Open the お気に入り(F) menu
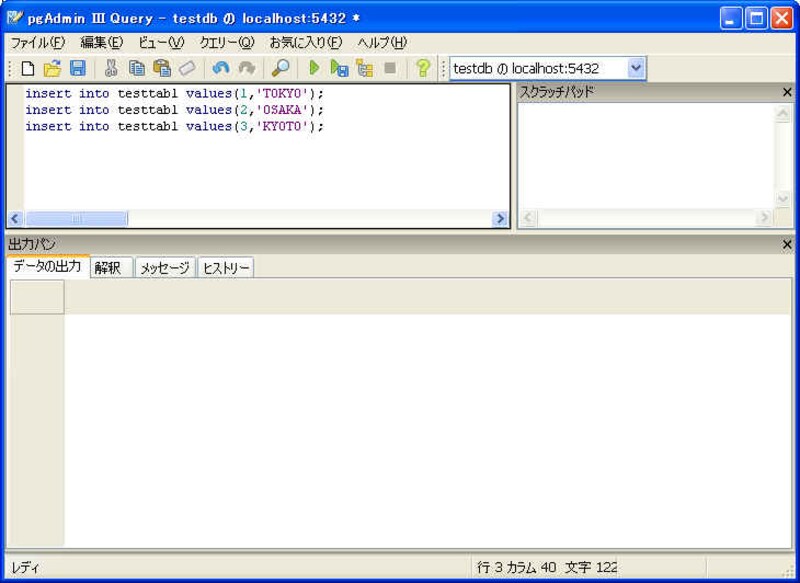 (x=305, y=43)
